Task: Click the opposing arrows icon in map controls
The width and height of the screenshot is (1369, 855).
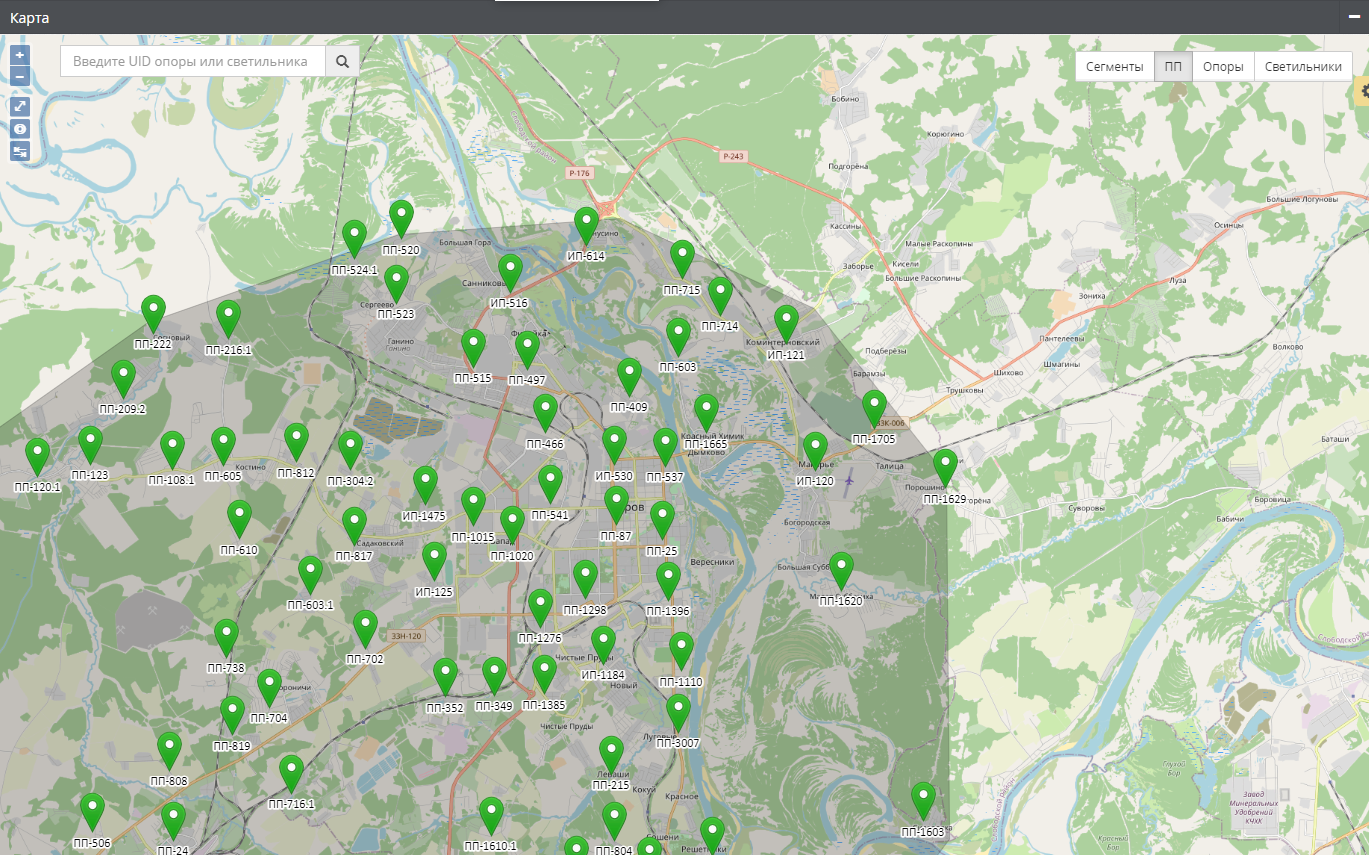Action: coord(20,151)
